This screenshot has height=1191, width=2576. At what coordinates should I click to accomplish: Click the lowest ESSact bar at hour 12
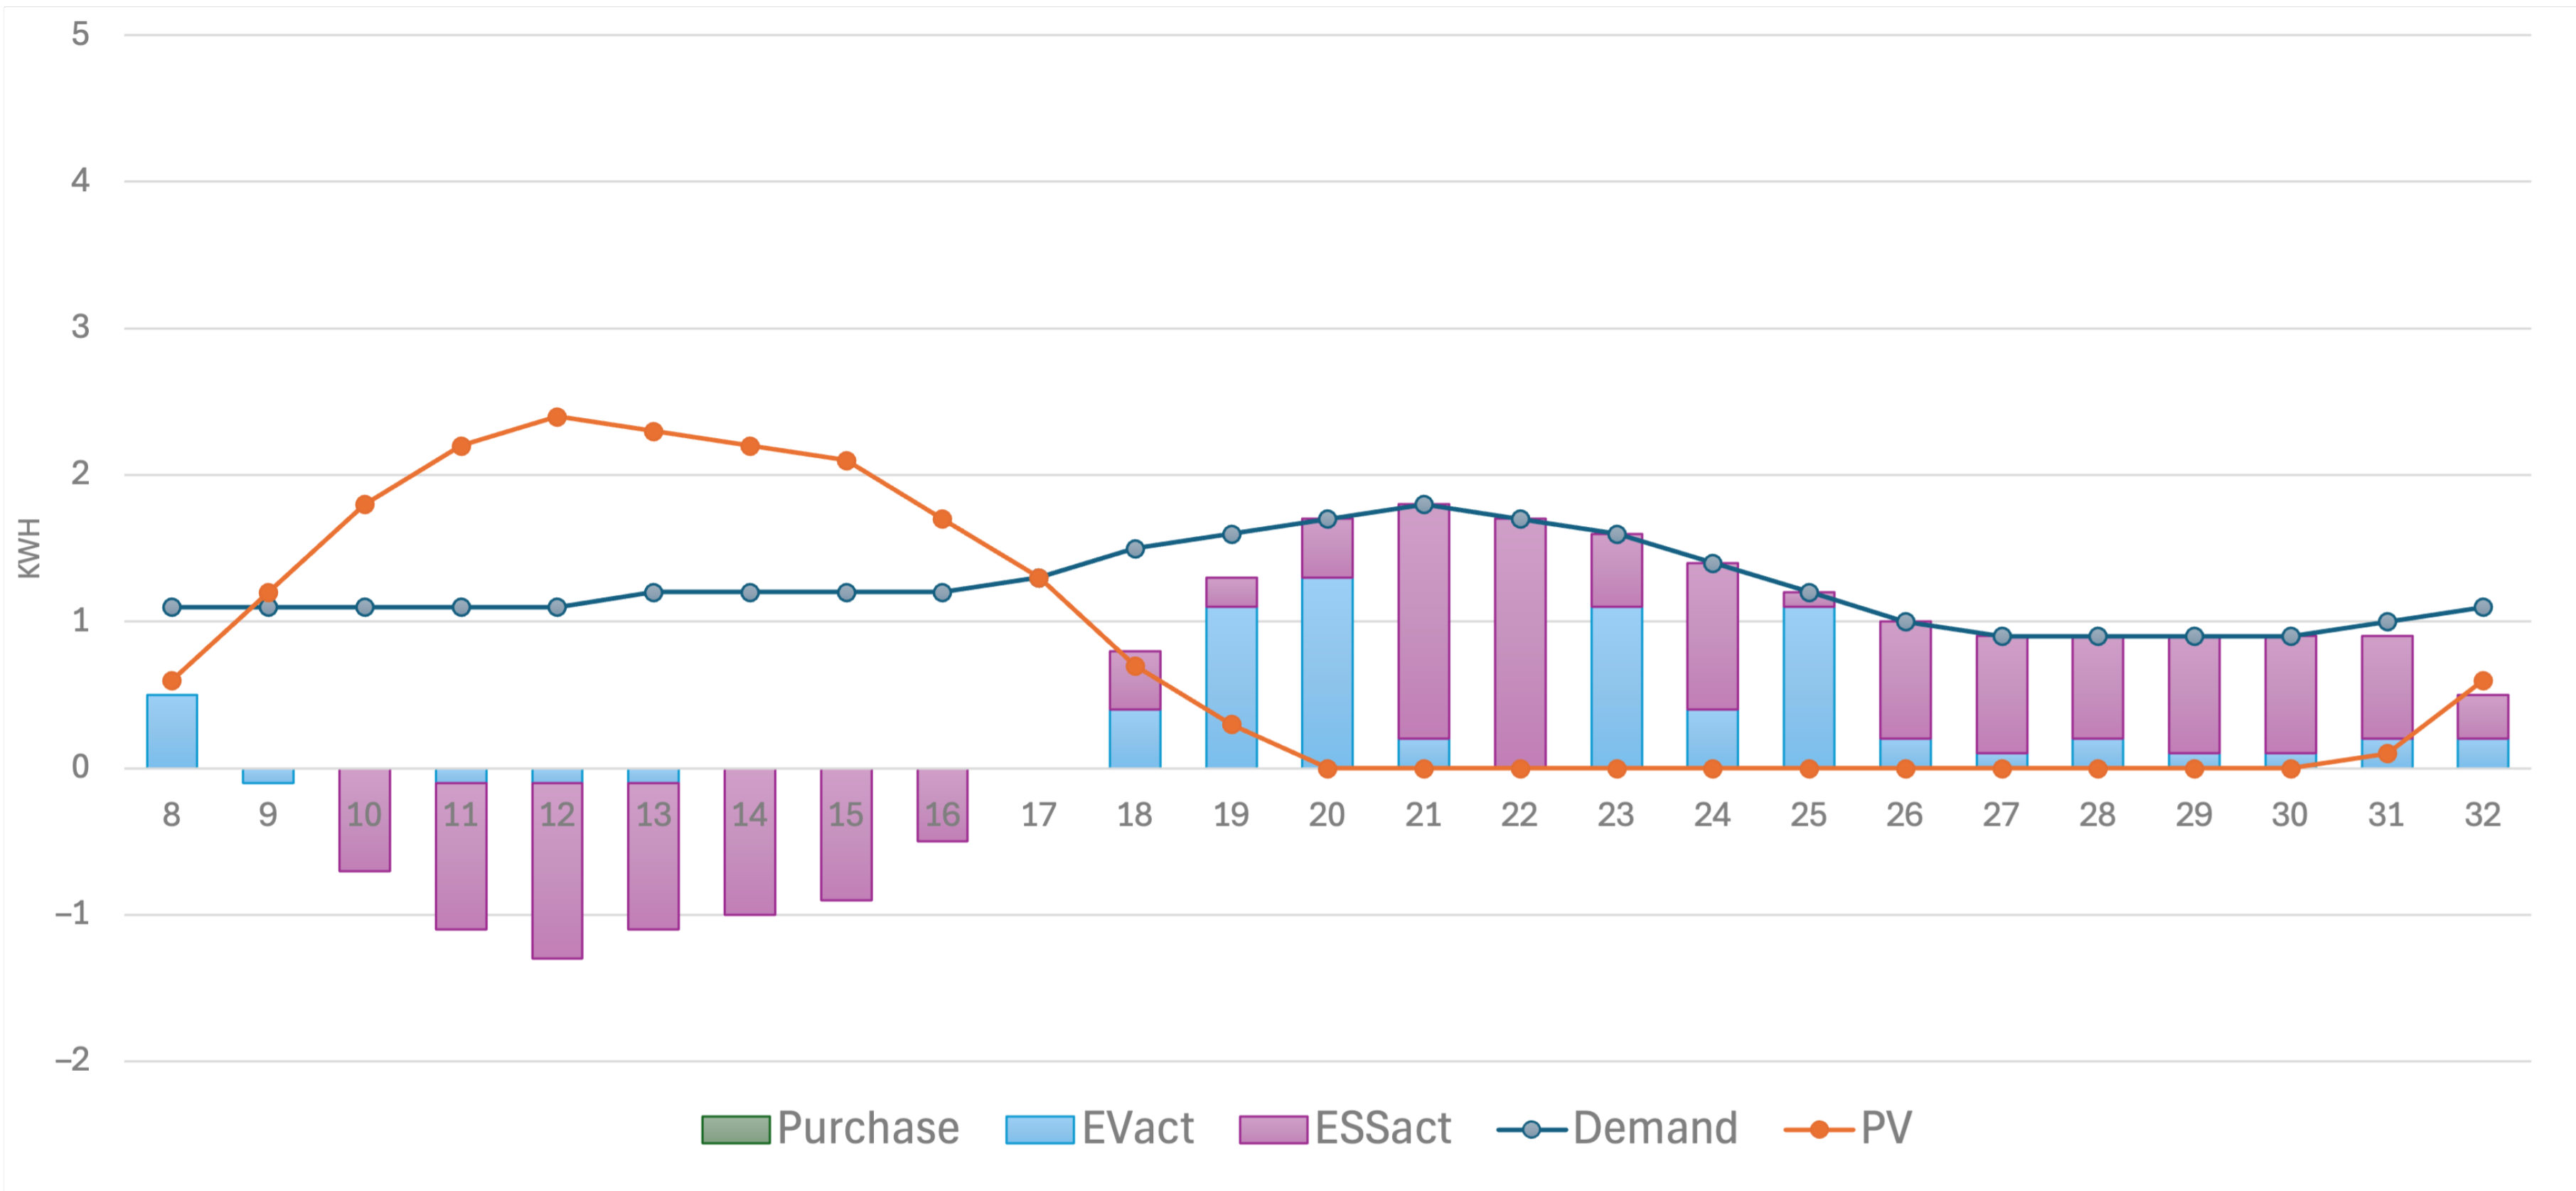click(557, 870)
